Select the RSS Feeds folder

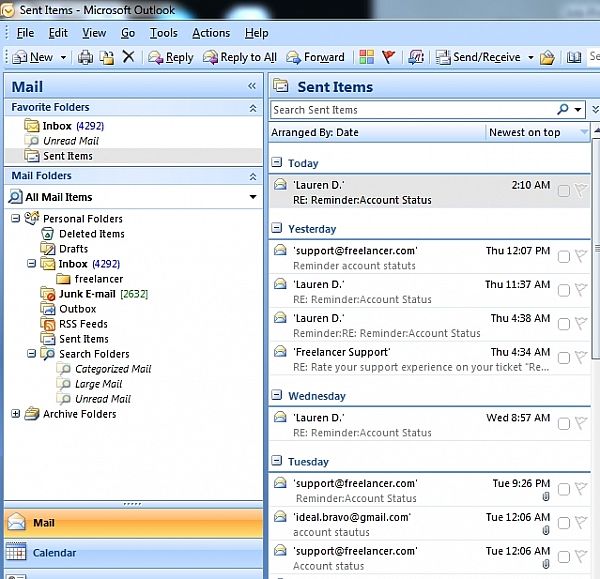point(83,324)
